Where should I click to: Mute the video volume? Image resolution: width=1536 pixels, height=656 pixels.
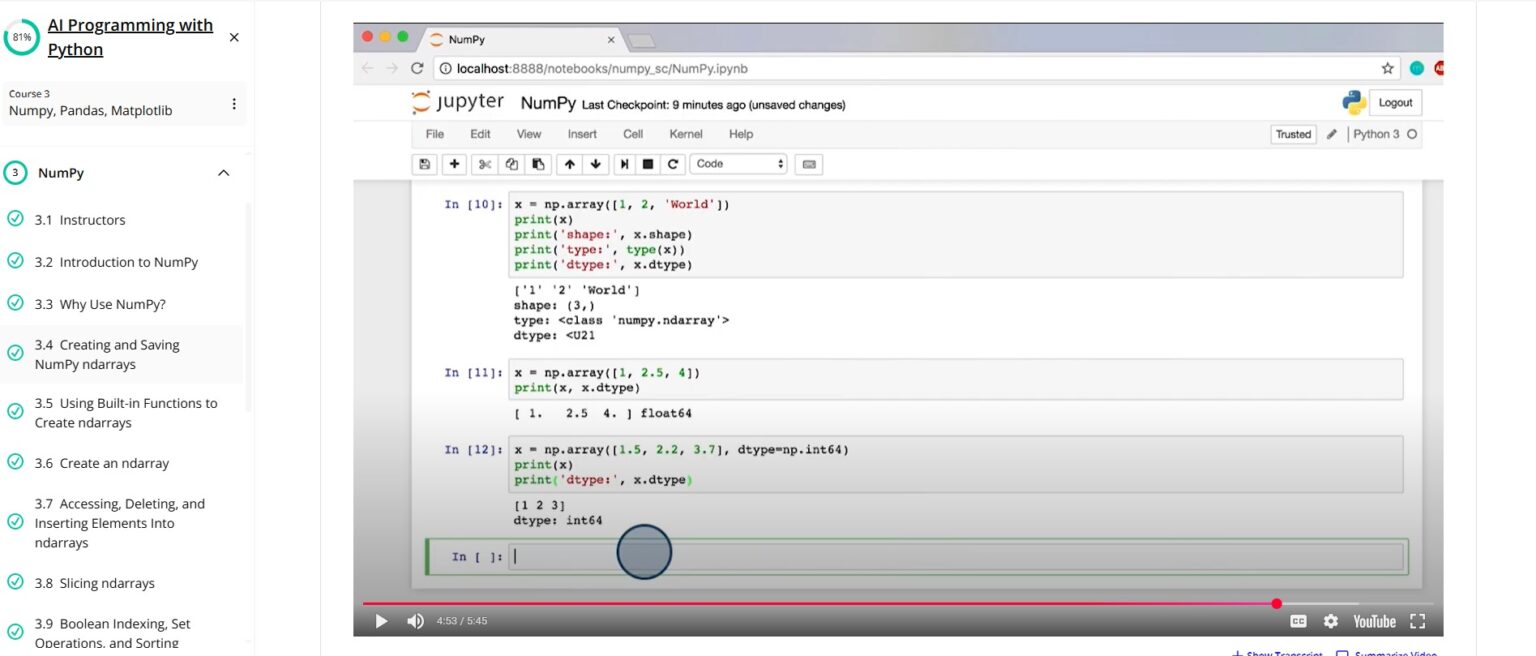coord(415,621)
